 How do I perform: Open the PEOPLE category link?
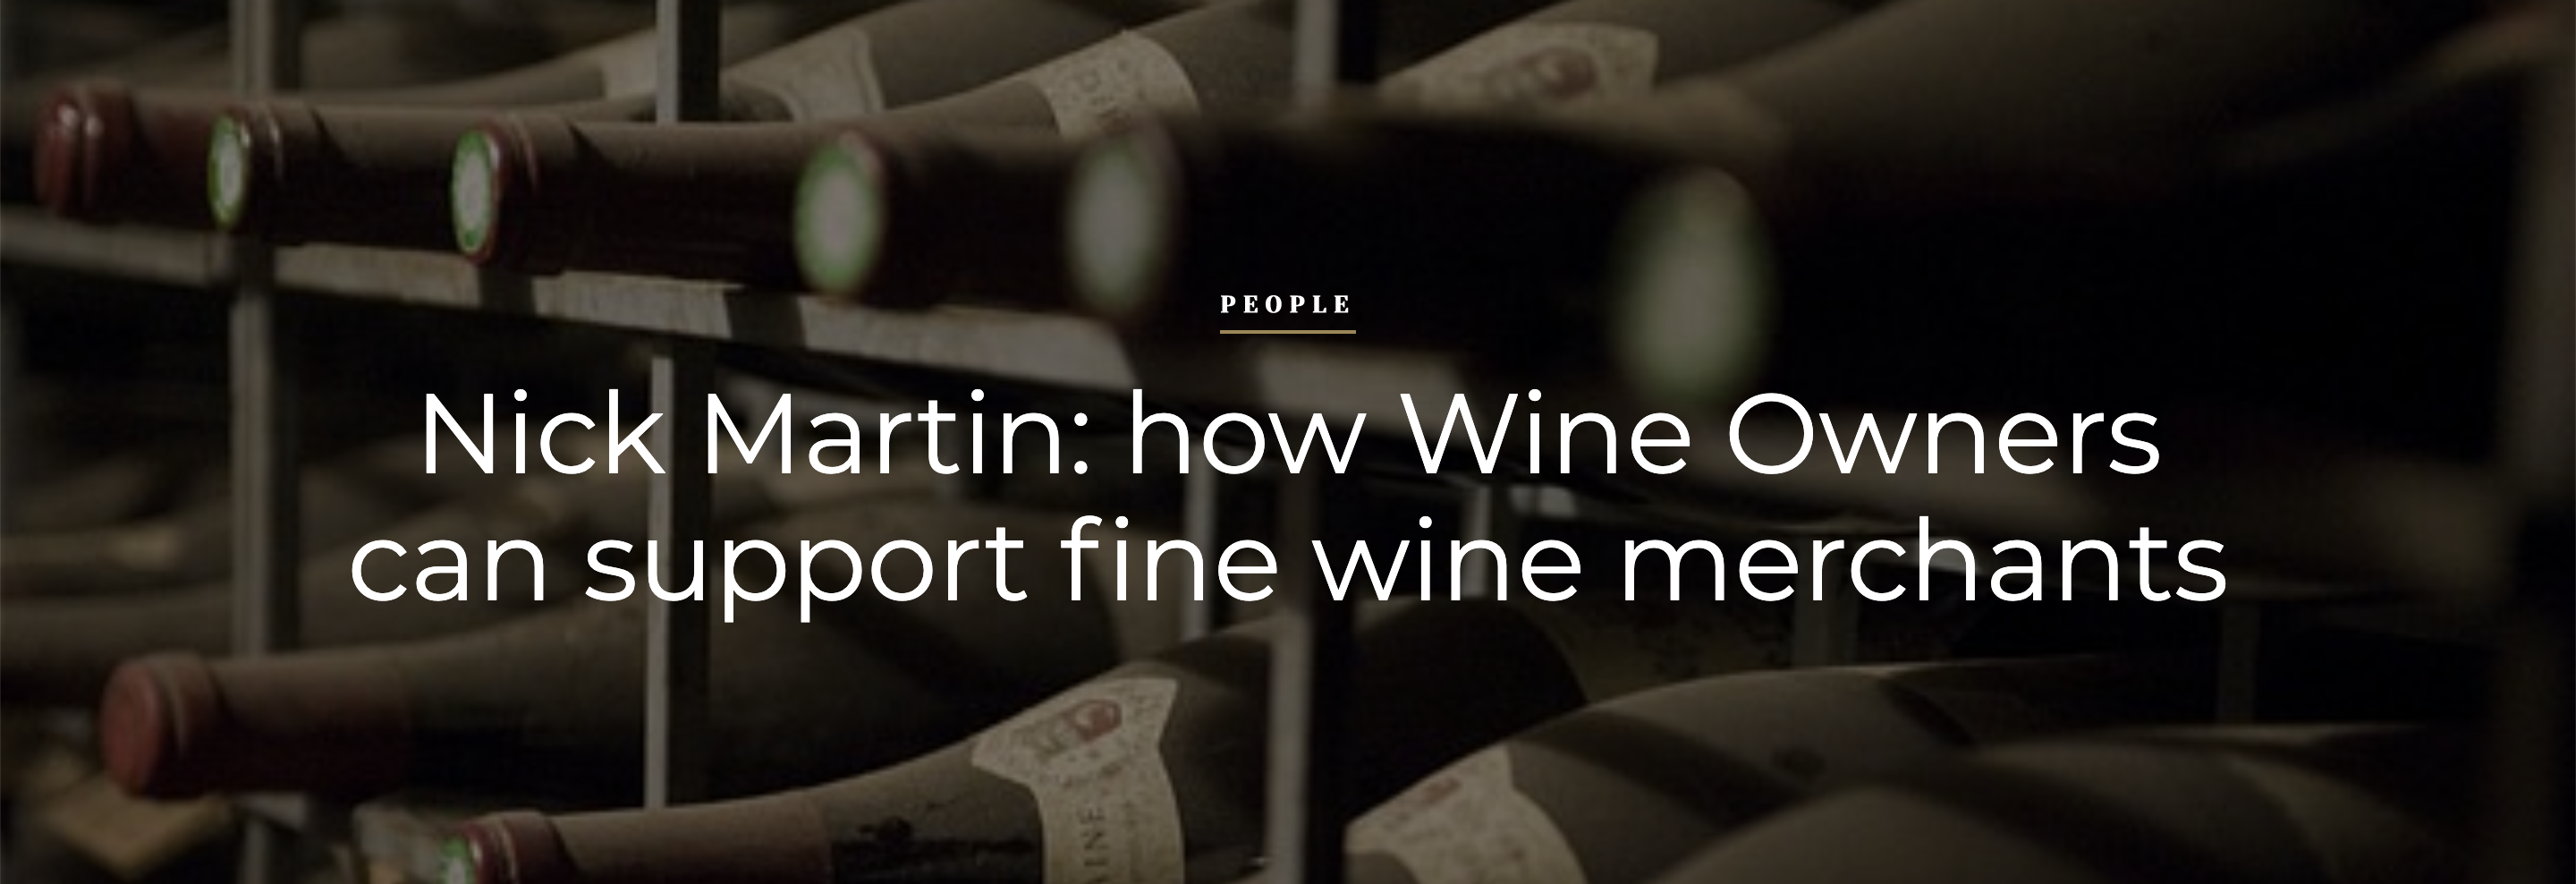click(1286, 303)
